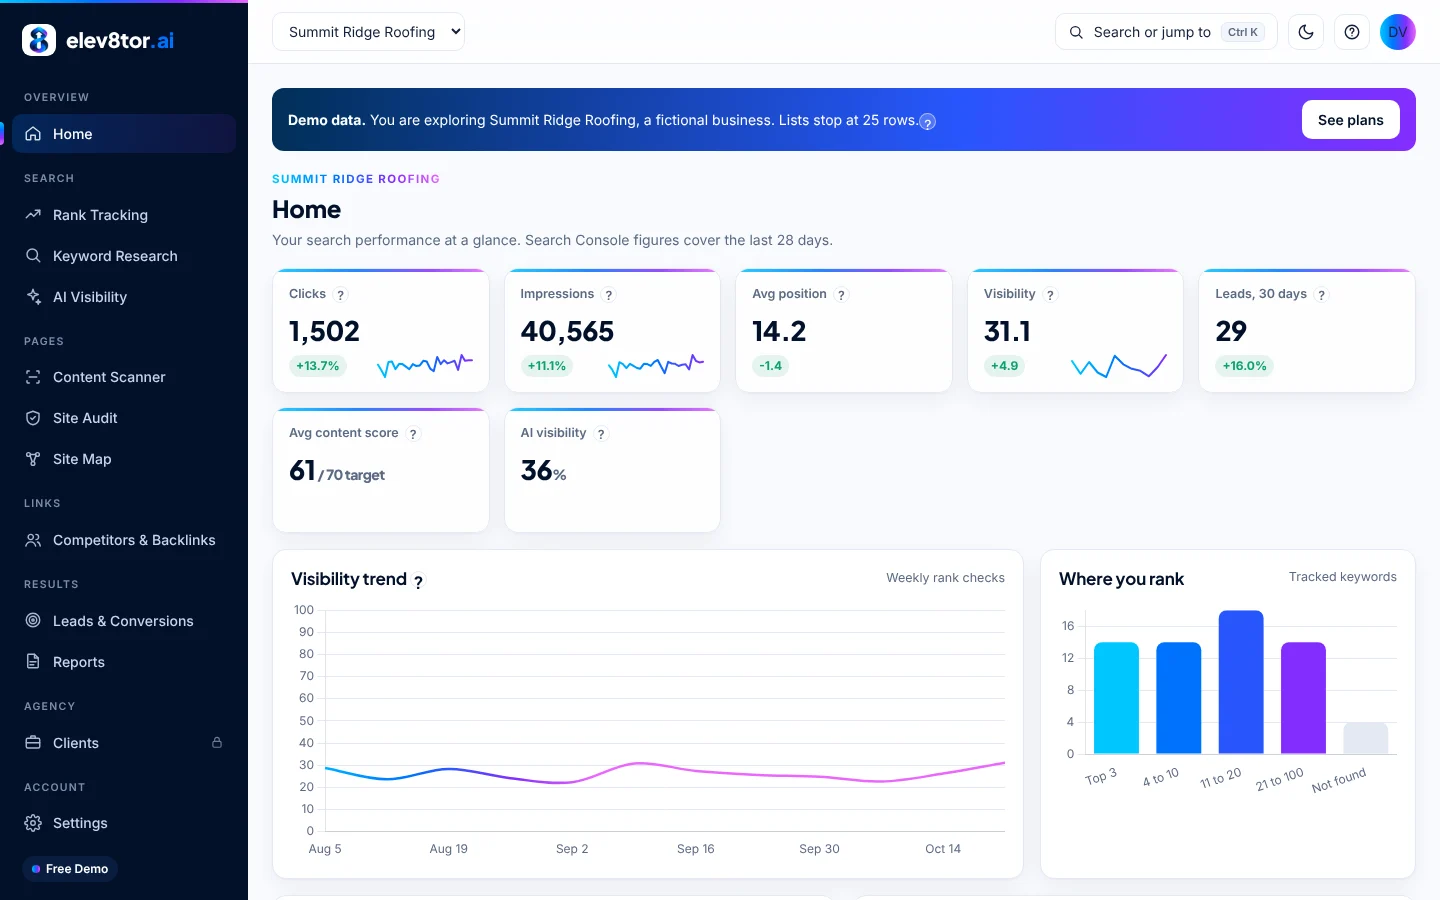Click the Impressions sparkline chart
The image size is (1440, 900).
coord(656,366)
